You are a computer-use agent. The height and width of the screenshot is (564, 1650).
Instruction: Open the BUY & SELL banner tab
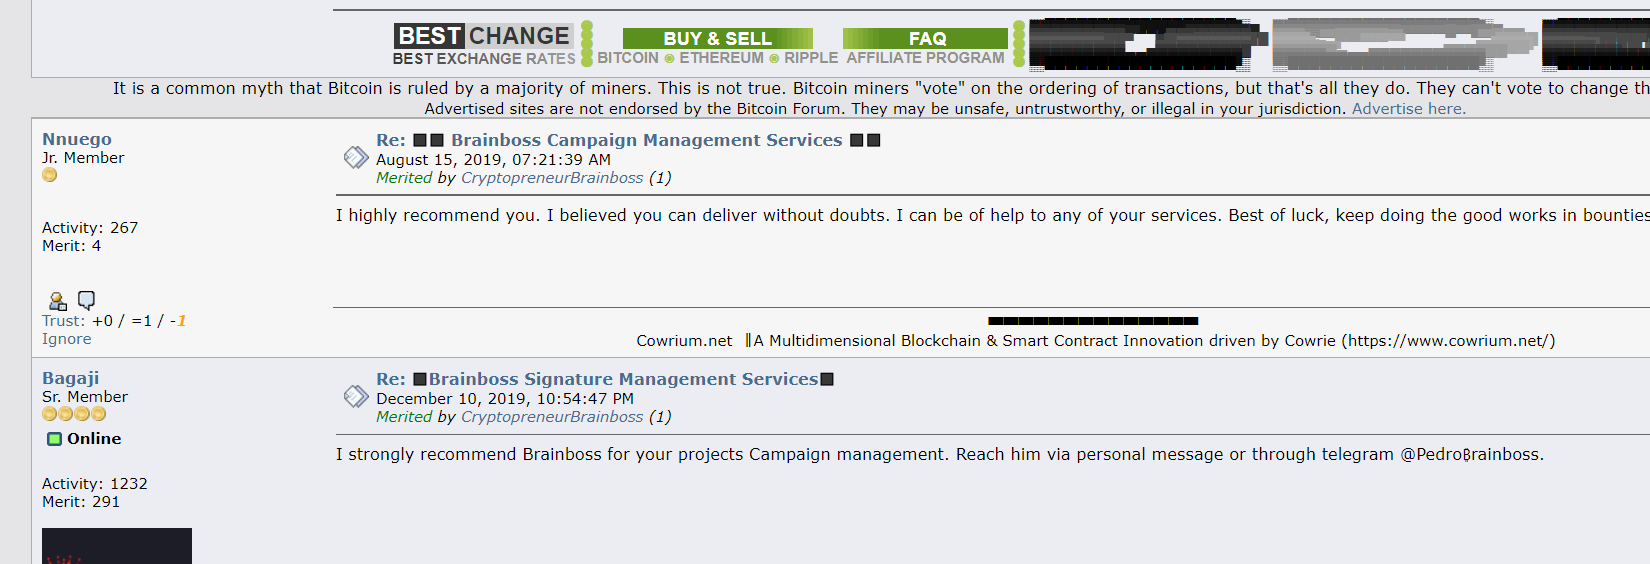(x=718, y=38)
